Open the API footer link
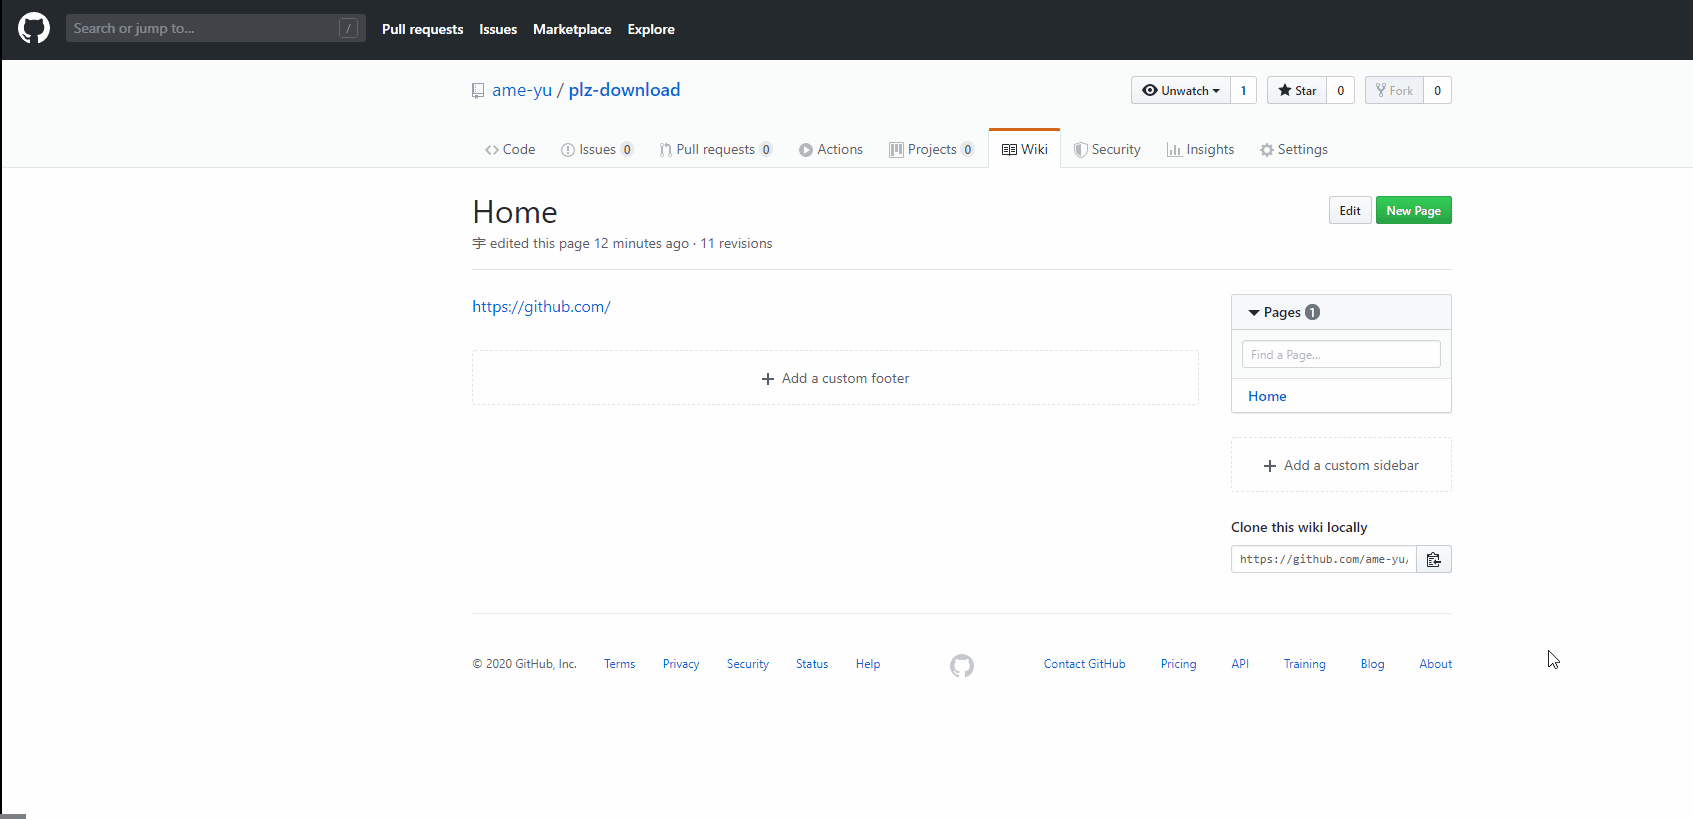This screenshot has height=819, width=1693. click(1240, 664)
